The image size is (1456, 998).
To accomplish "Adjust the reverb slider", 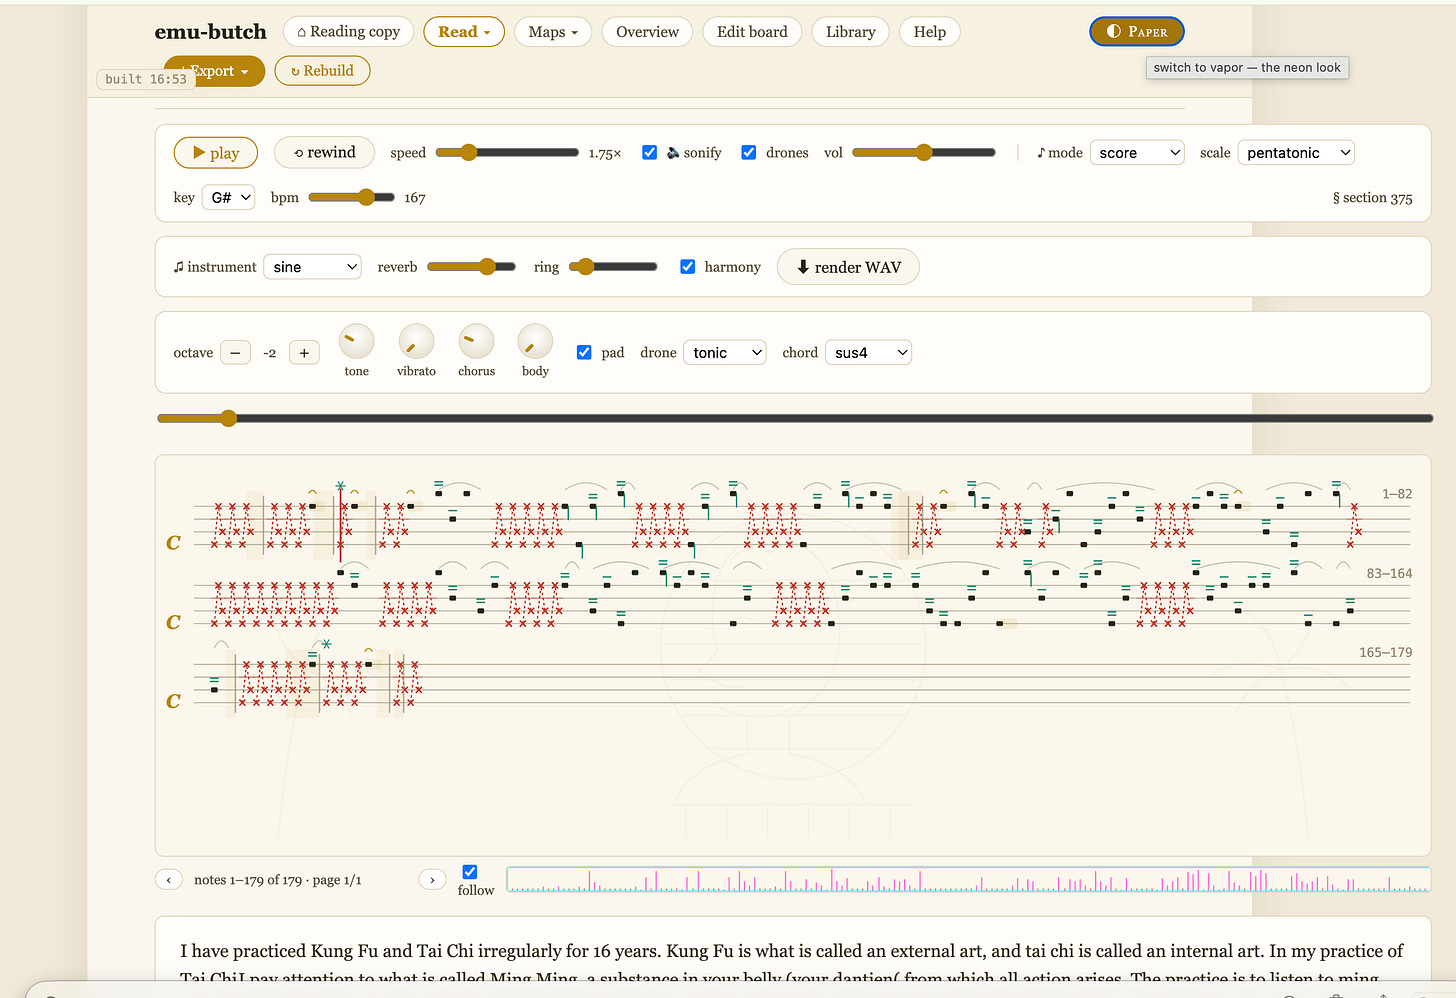I will pyautogui.click(x=471, y=267).
